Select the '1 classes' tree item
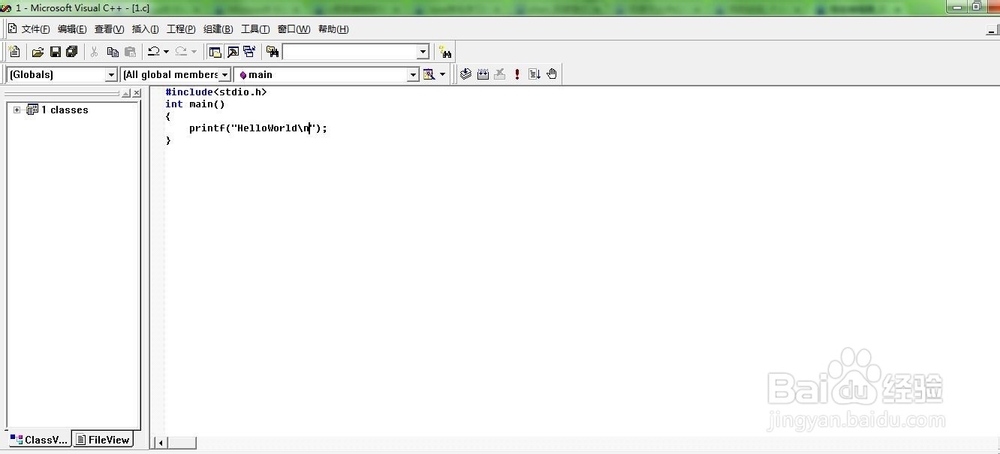Viewport: 1000px width, 454px height. (64, 110)
